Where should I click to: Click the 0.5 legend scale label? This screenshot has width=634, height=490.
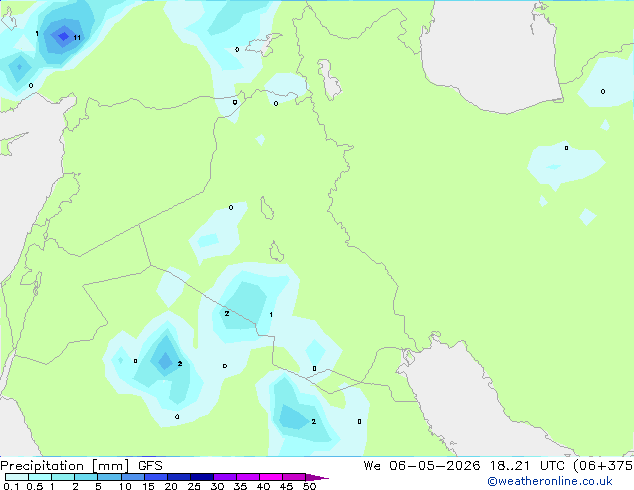(35, 486)
